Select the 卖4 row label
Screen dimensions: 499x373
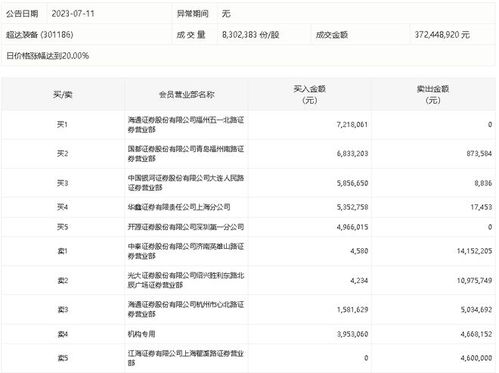click(x=62, y=334)
